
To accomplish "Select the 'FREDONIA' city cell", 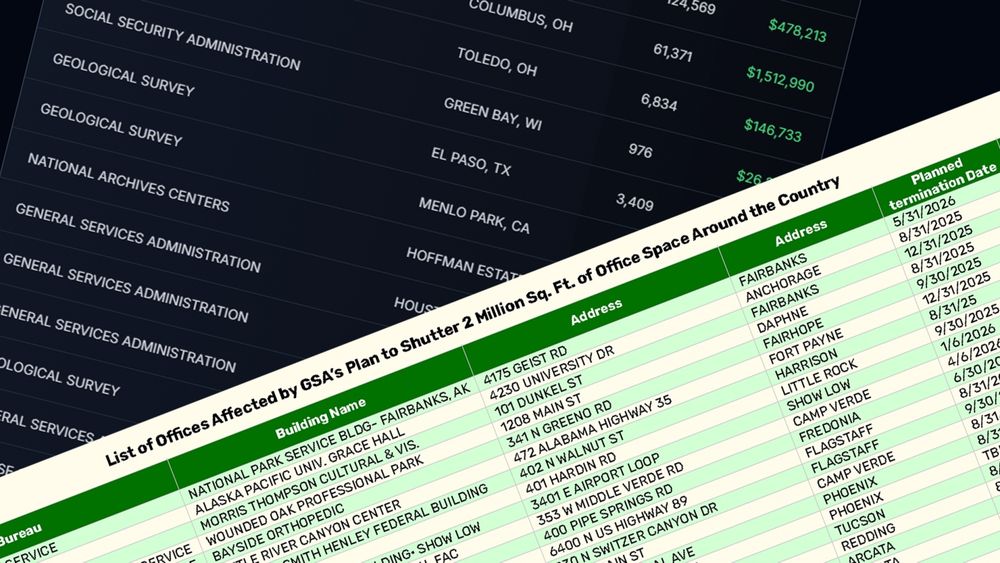I will (x=830, y=427).
